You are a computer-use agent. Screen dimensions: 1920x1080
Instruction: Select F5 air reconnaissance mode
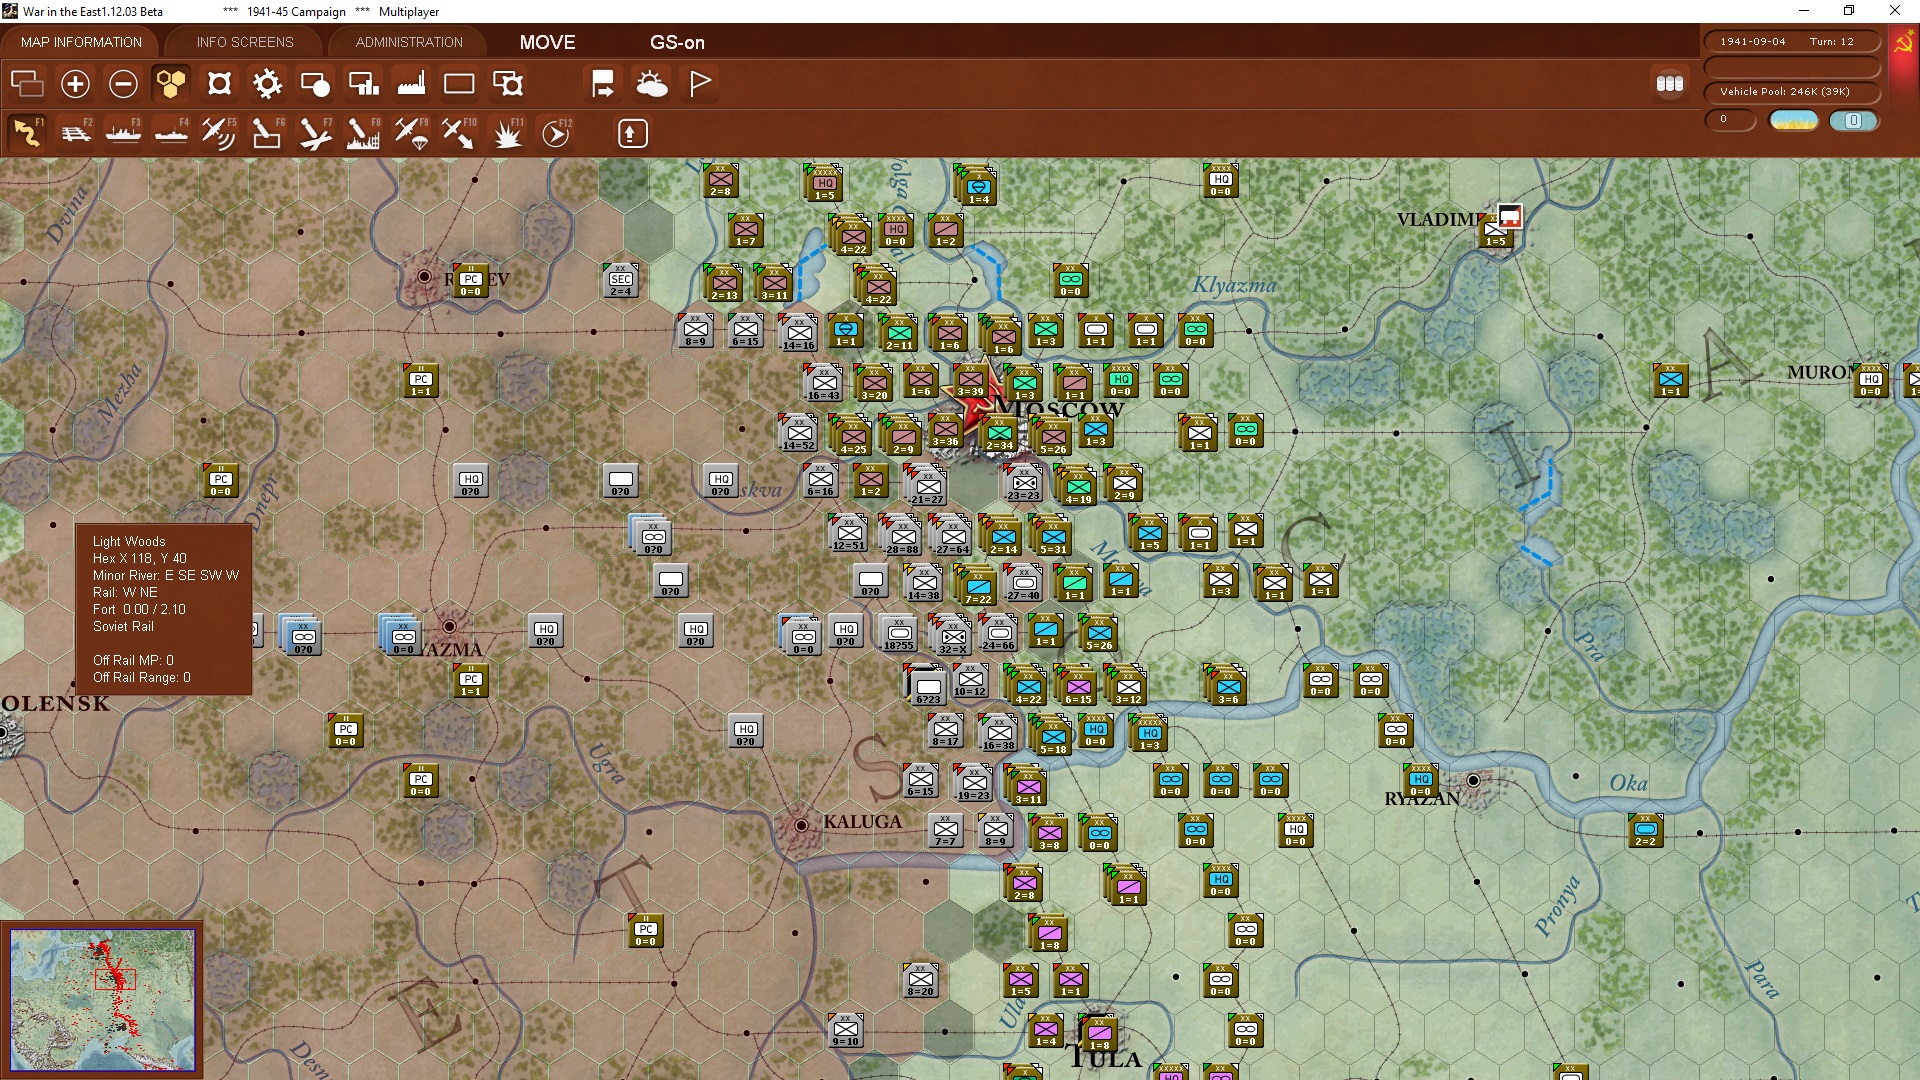coord(219,133)
